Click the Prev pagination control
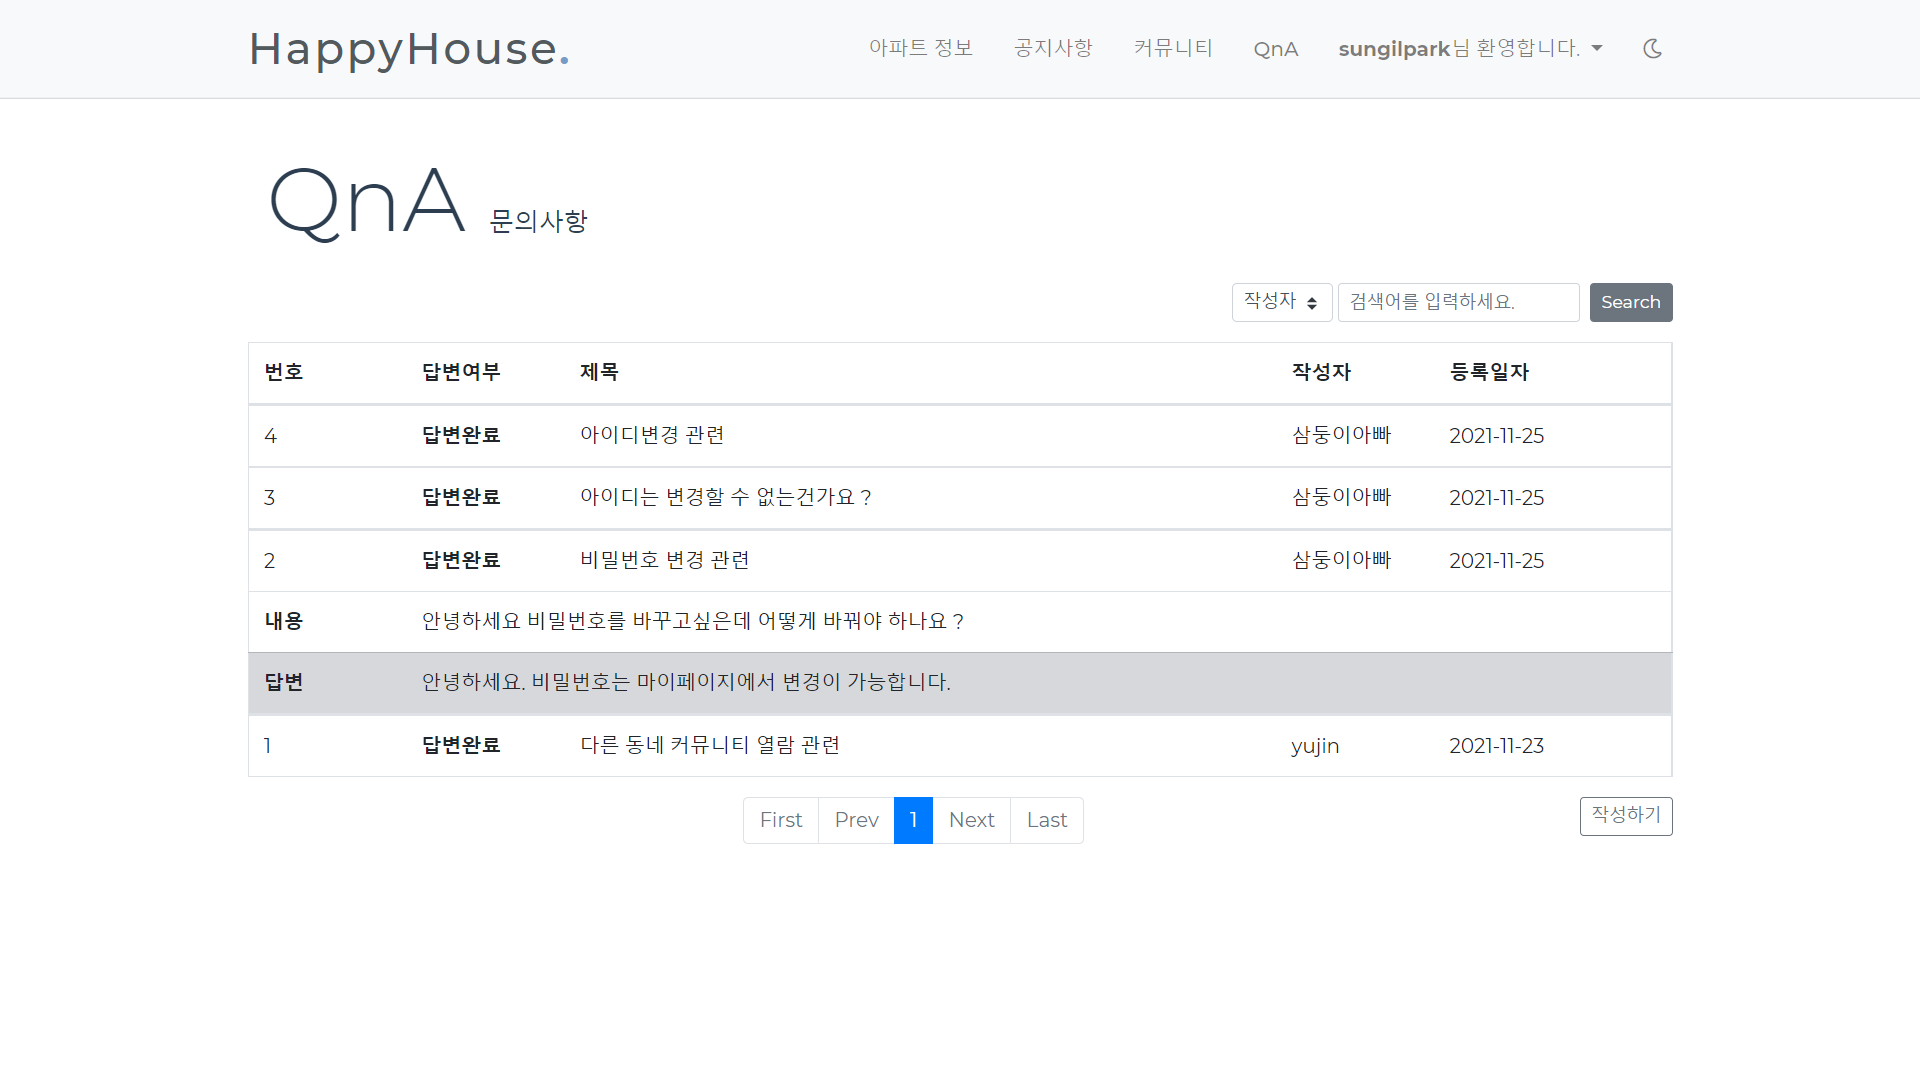The height and width of the screenshot is (1080, 1920). click(856, 819)
